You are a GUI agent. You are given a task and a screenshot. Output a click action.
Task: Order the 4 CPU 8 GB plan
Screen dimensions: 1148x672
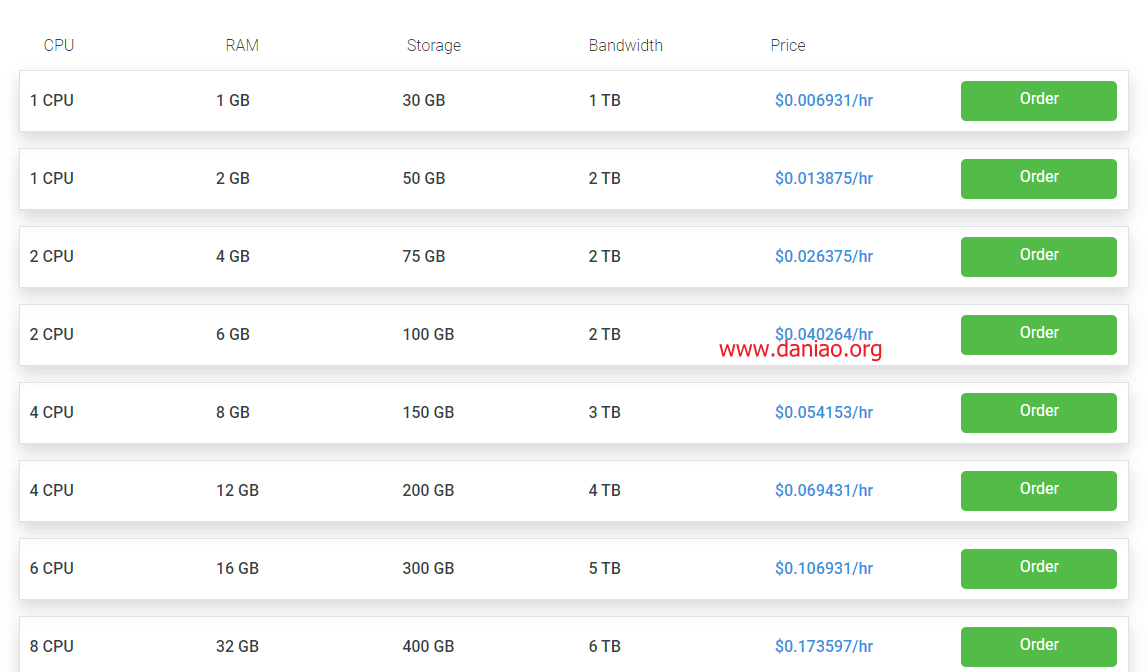(1038, 412)
